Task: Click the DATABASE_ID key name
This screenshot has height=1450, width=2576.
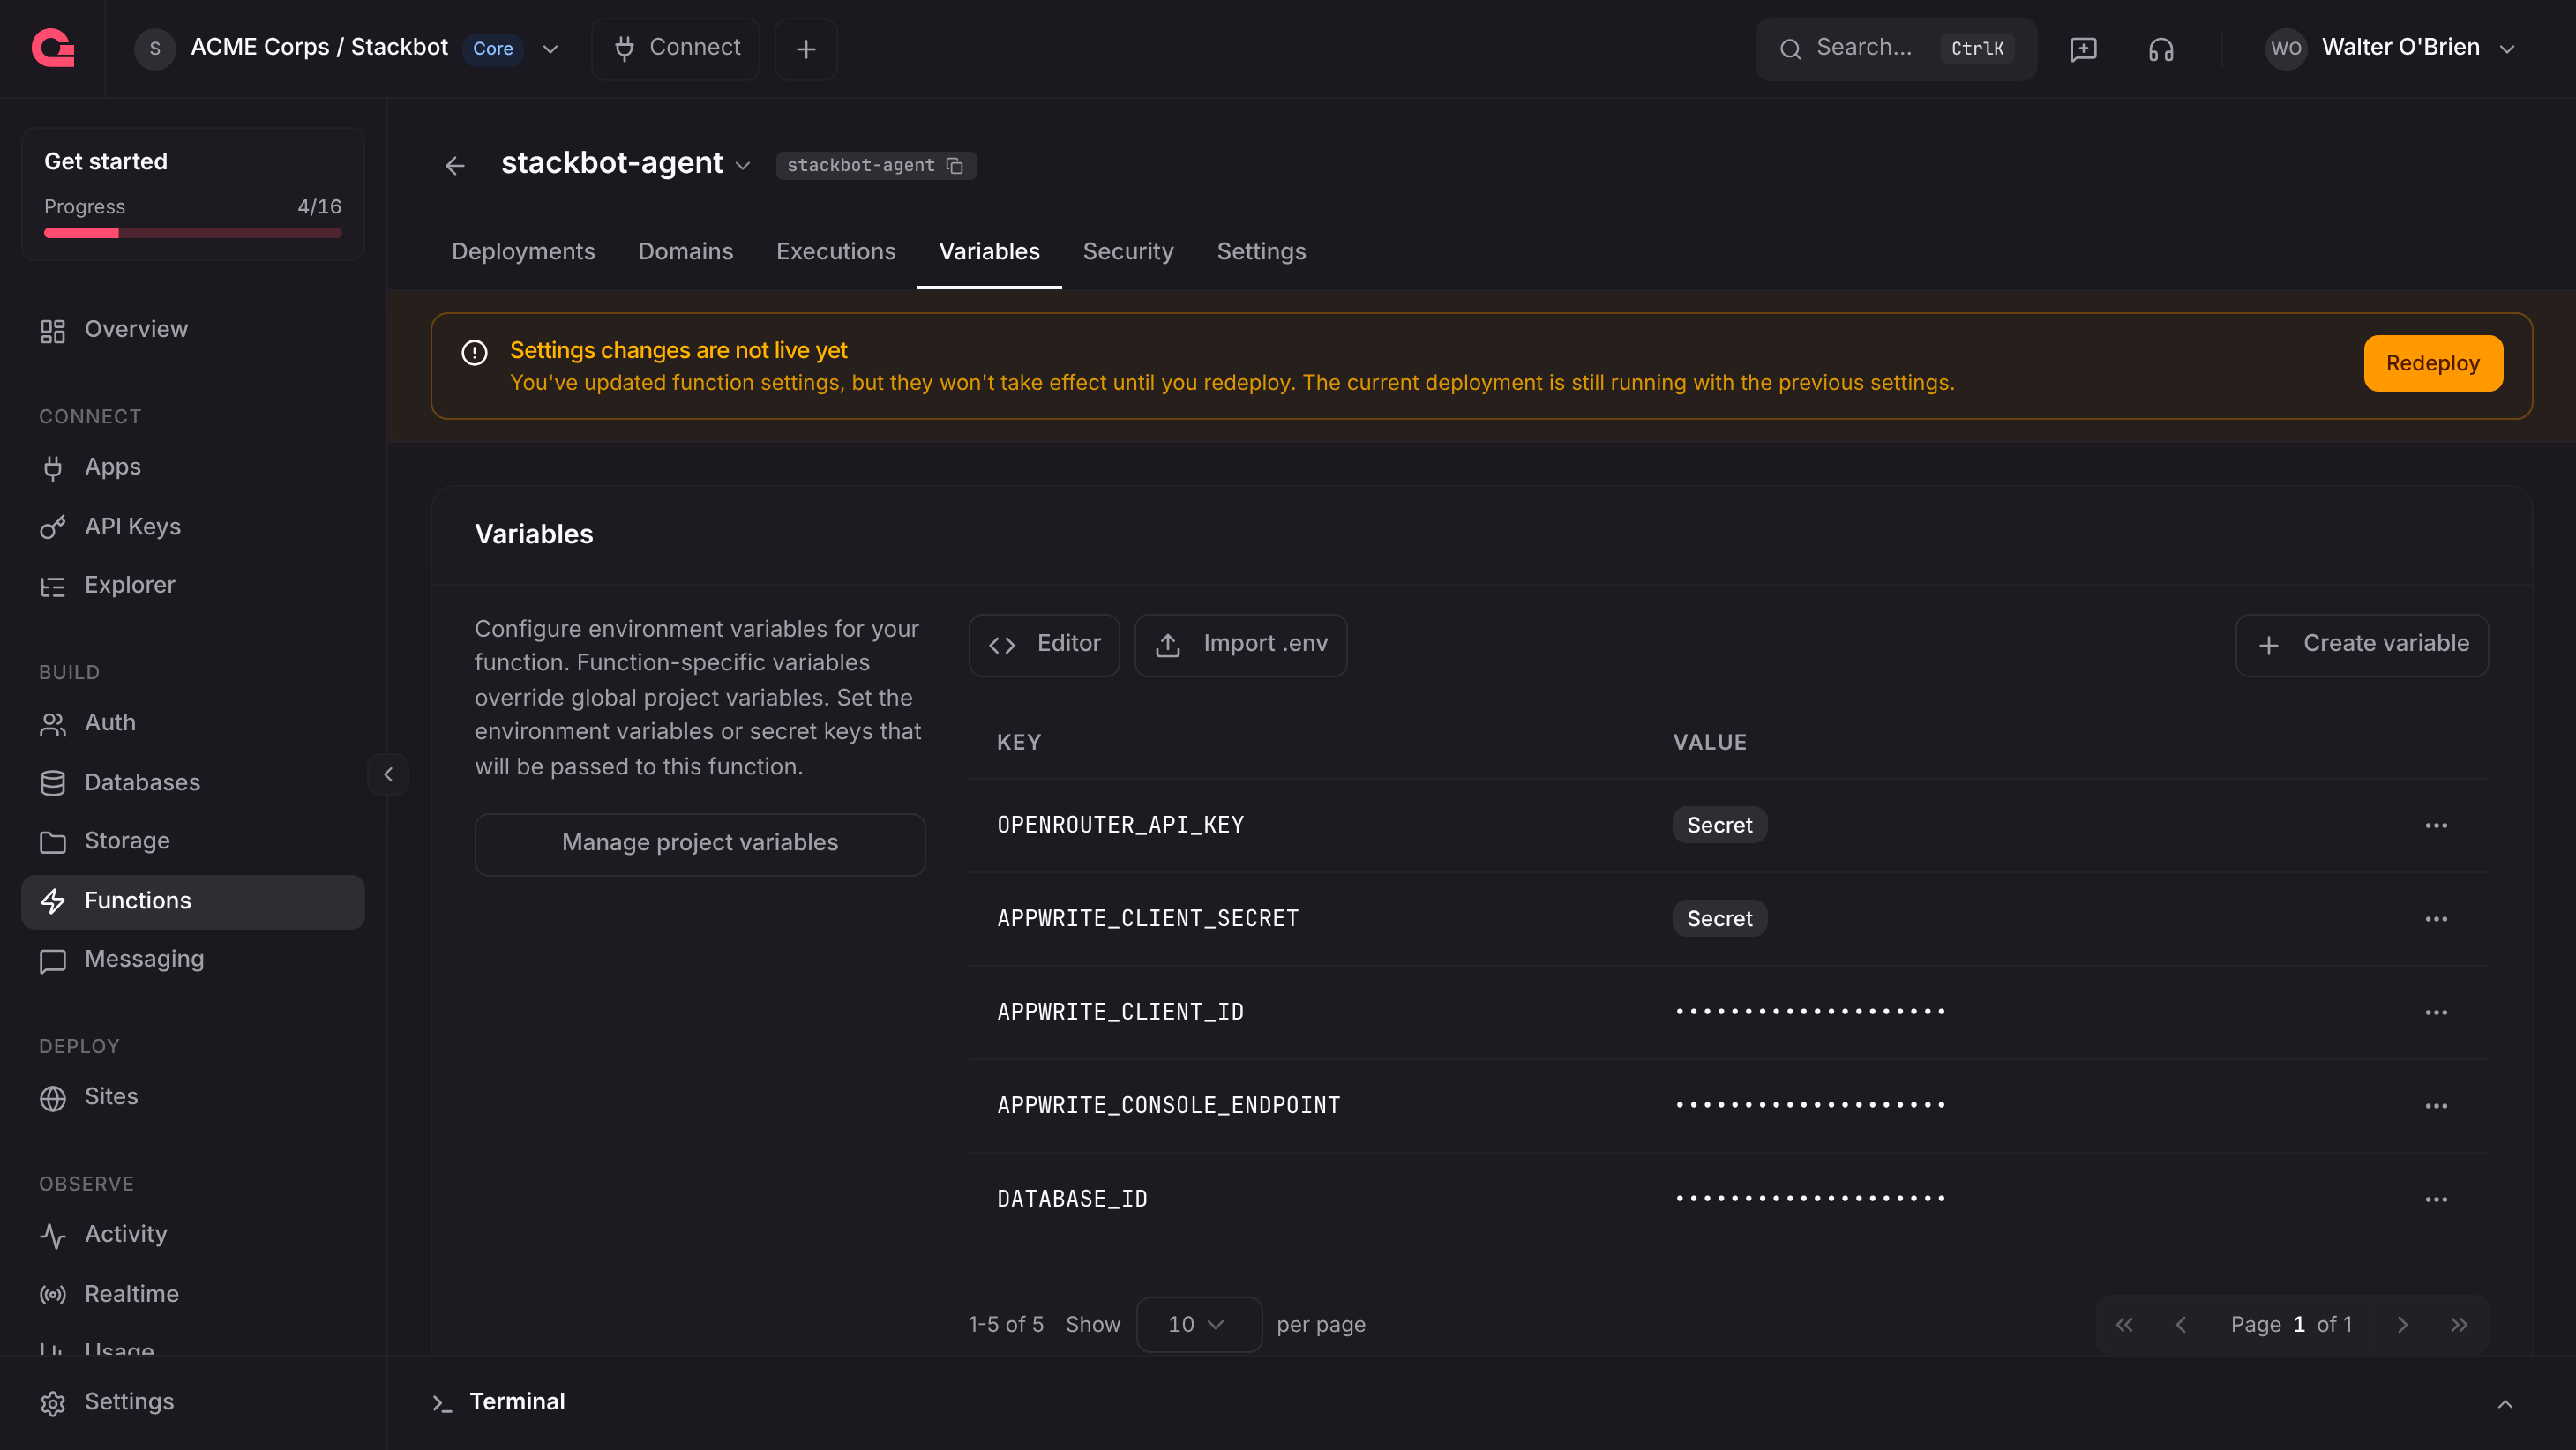Action: coord(1072,1199)
